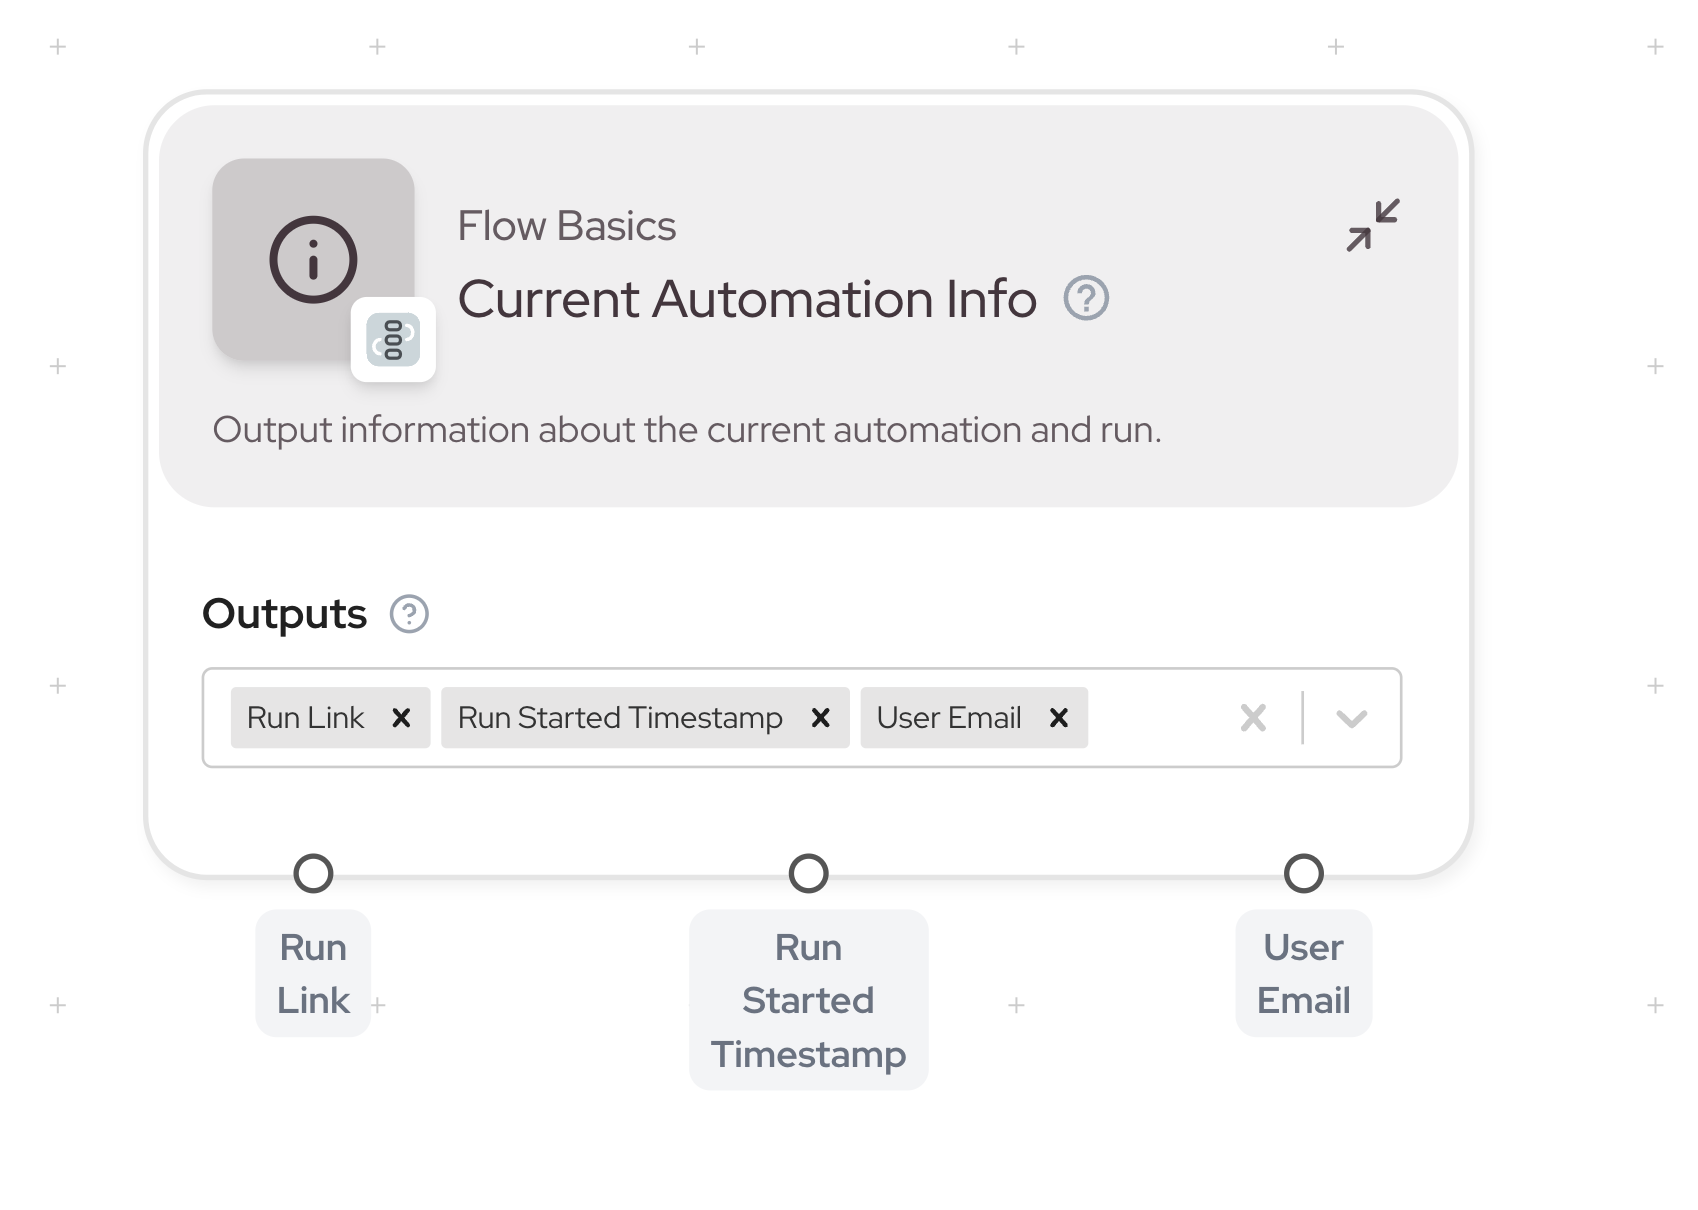Remove the User Email output tag
1698x1210 pixels.
(1059, 718)
